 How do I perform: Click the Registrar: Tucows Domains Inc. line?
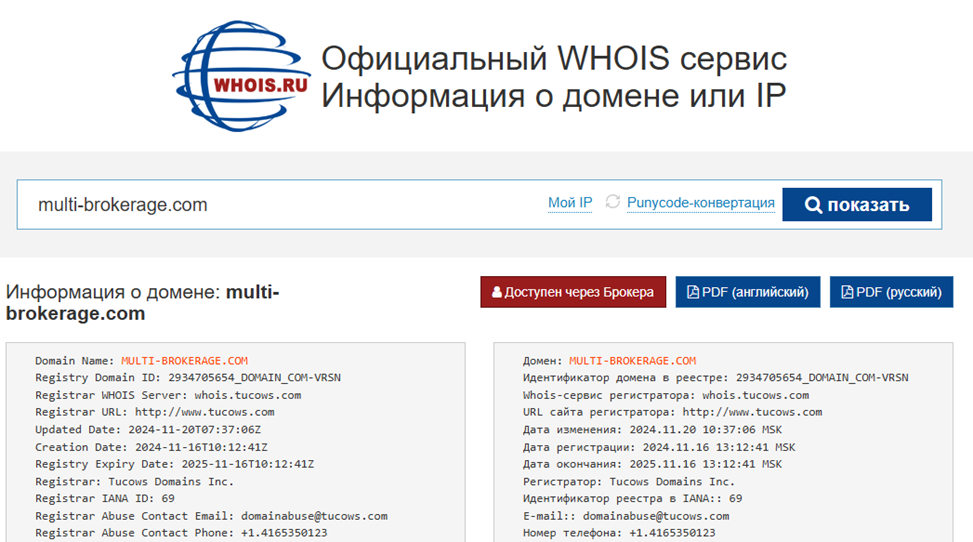tap(135, 481)
